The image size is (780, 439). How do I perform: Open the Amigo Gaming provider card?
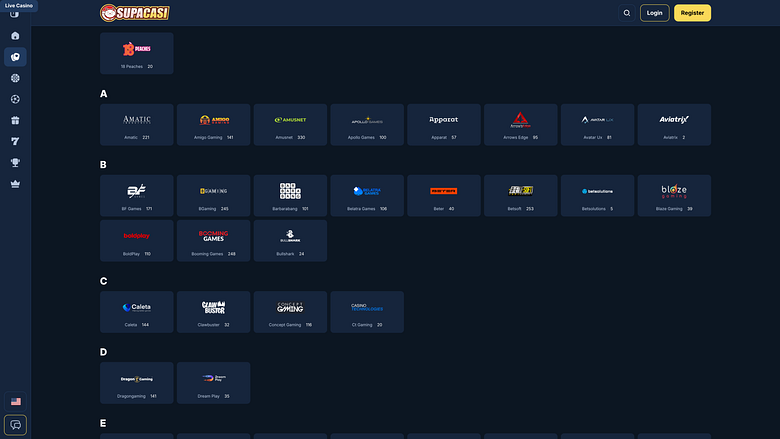tap(213, 125)
